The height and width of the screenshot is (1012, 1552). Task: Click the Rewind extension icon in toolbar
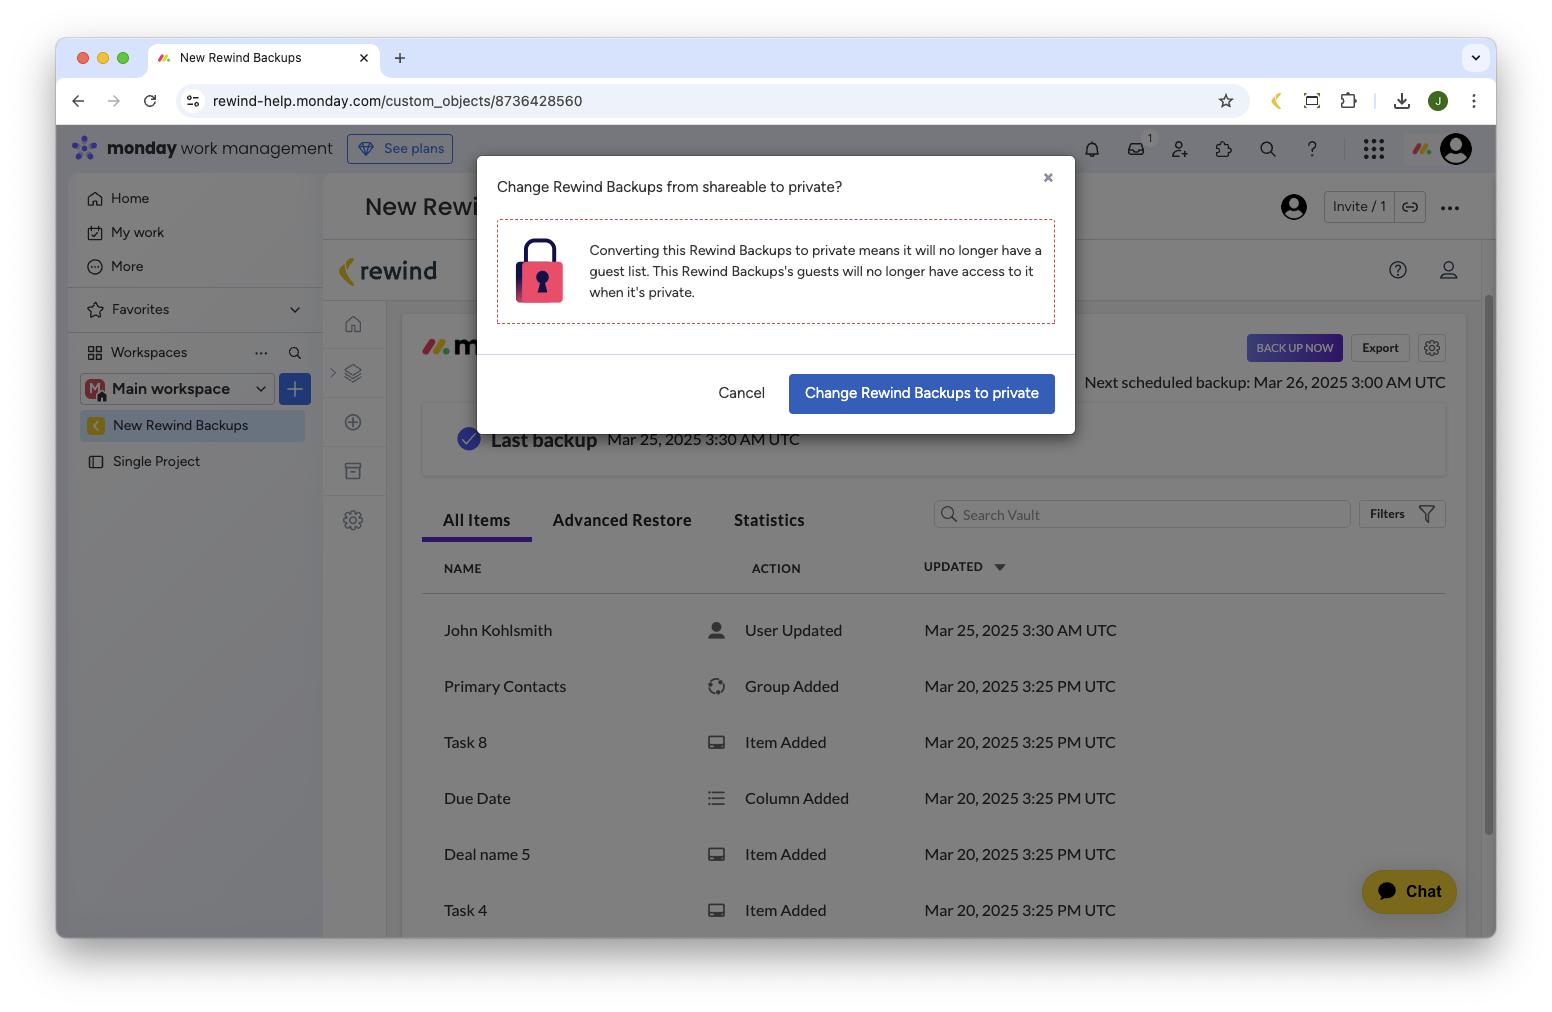pyautogui.click(x=1276, y=101)
